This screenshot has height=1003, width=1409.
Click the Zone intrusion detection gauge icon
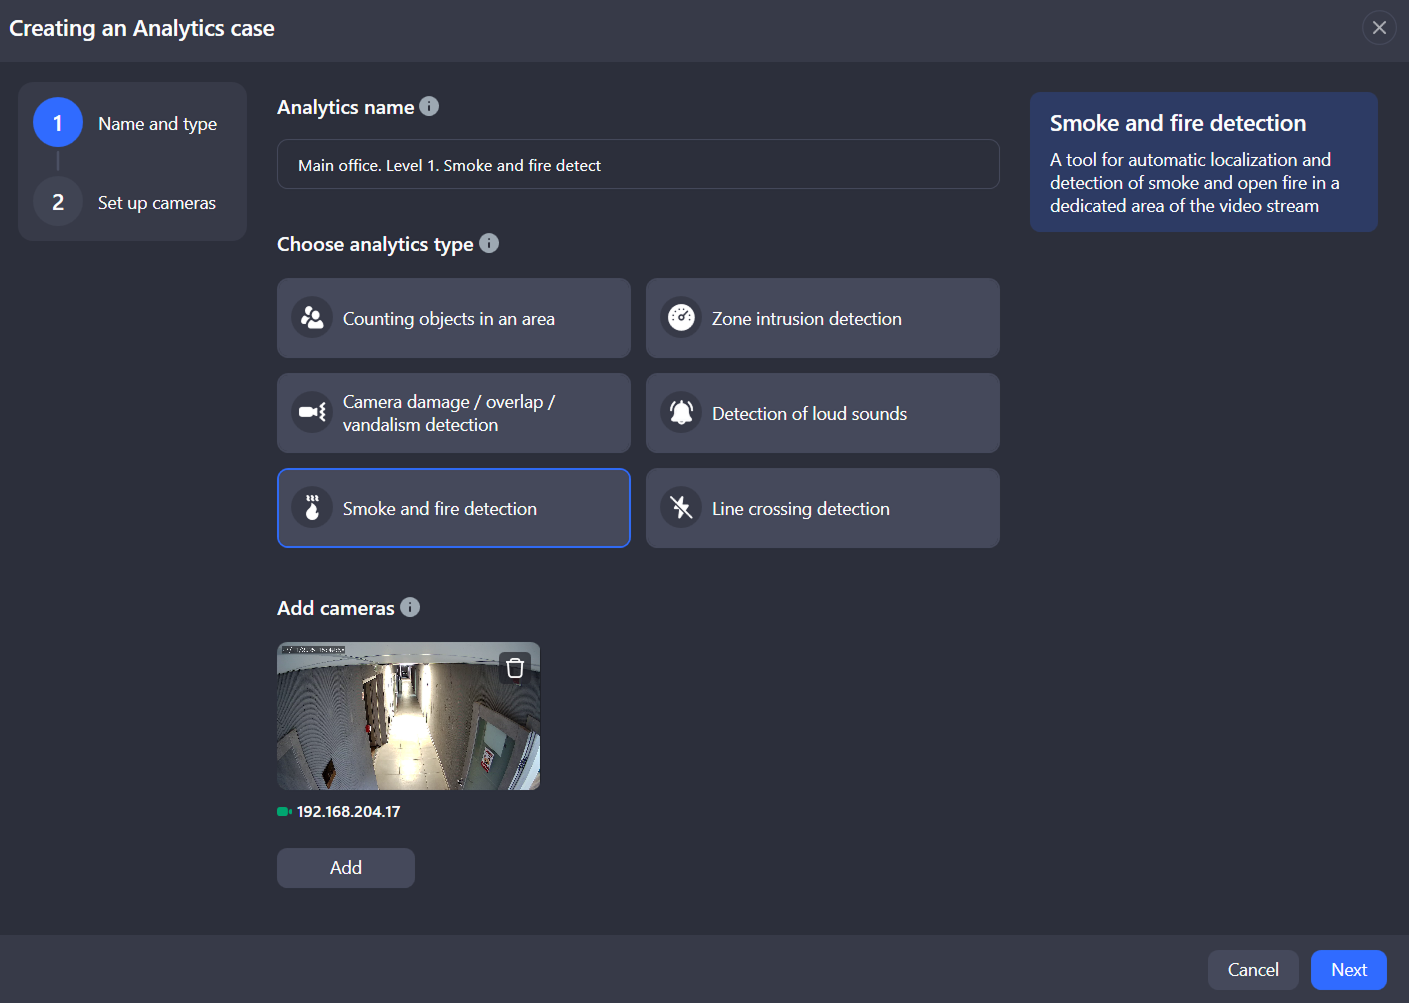(681, 318)
